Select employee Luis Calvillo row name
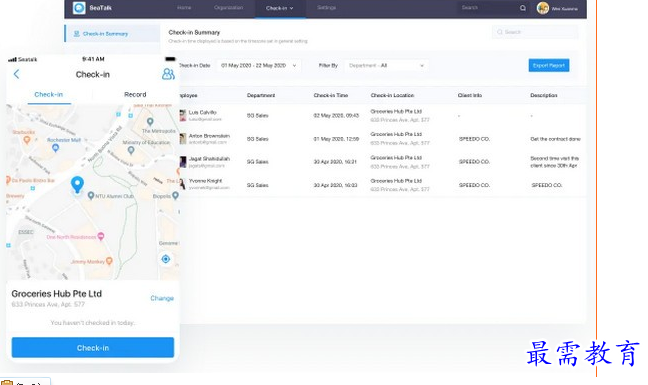This screenshot has height=385, width=648. (x=202, y=112)
